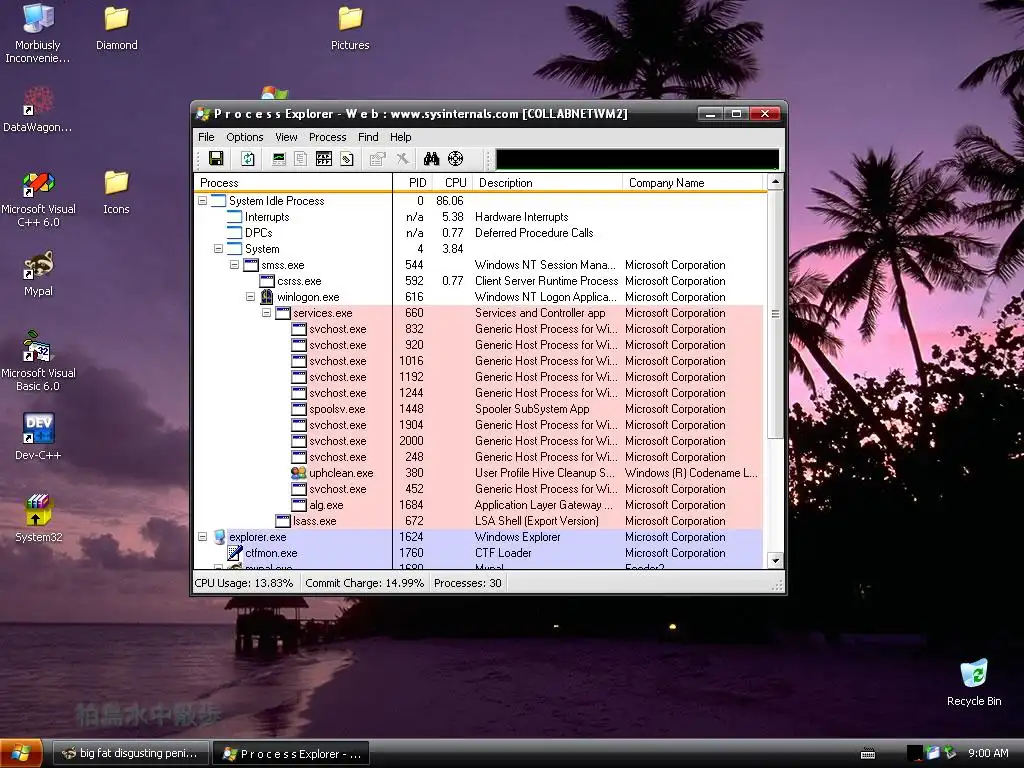Switch to Process Explorer taskbar button

tap(292, 754)
